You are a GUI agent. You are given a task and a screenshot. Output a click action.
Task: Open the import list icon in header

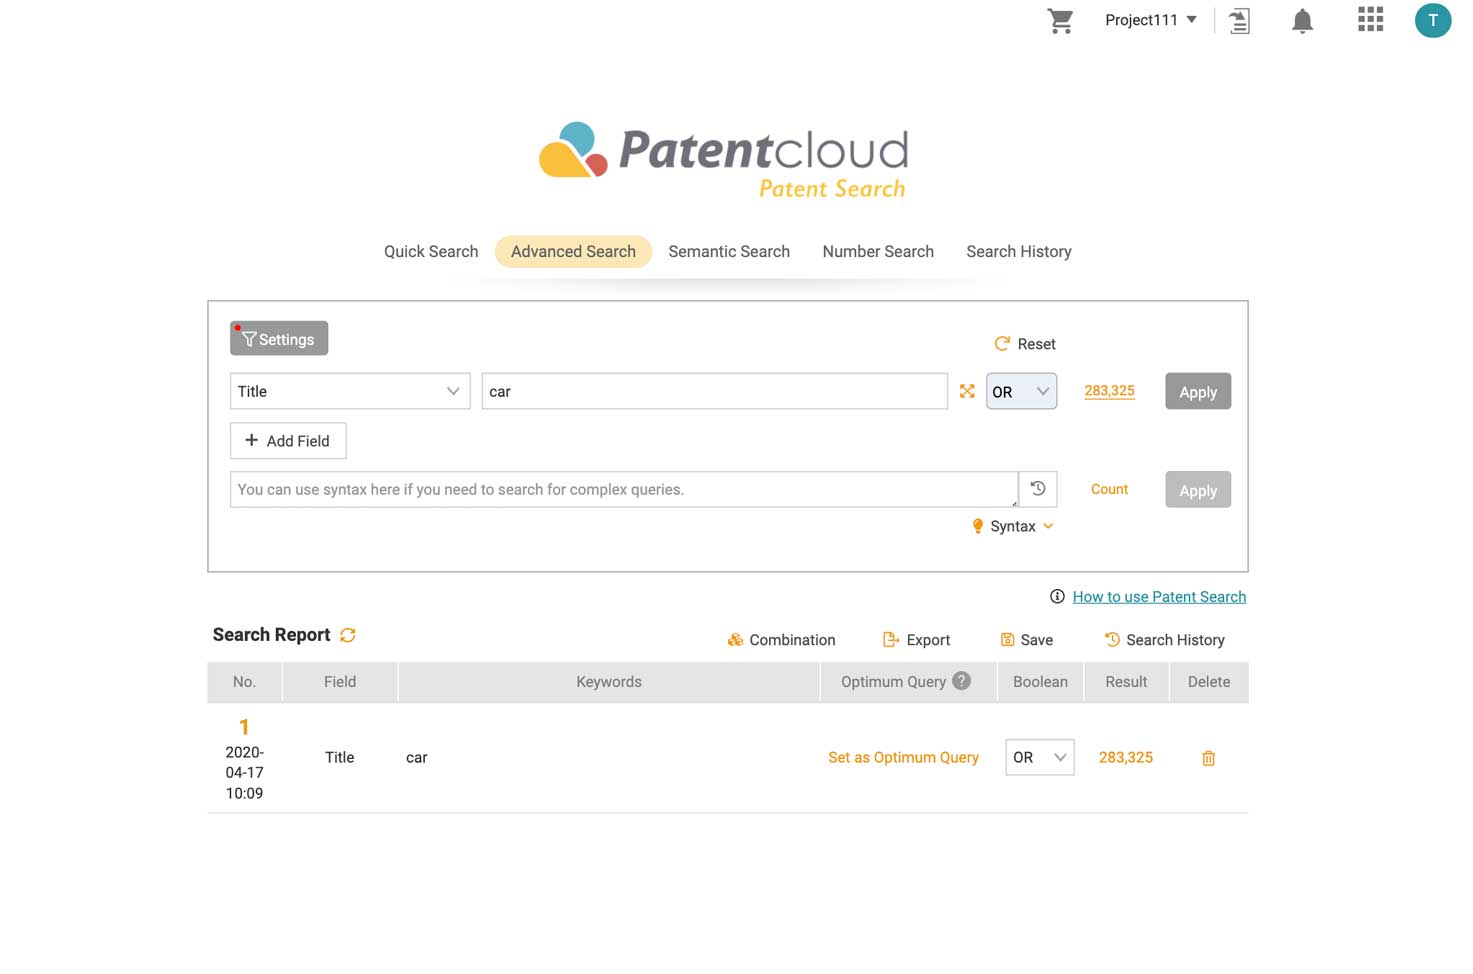(1239, 21)
